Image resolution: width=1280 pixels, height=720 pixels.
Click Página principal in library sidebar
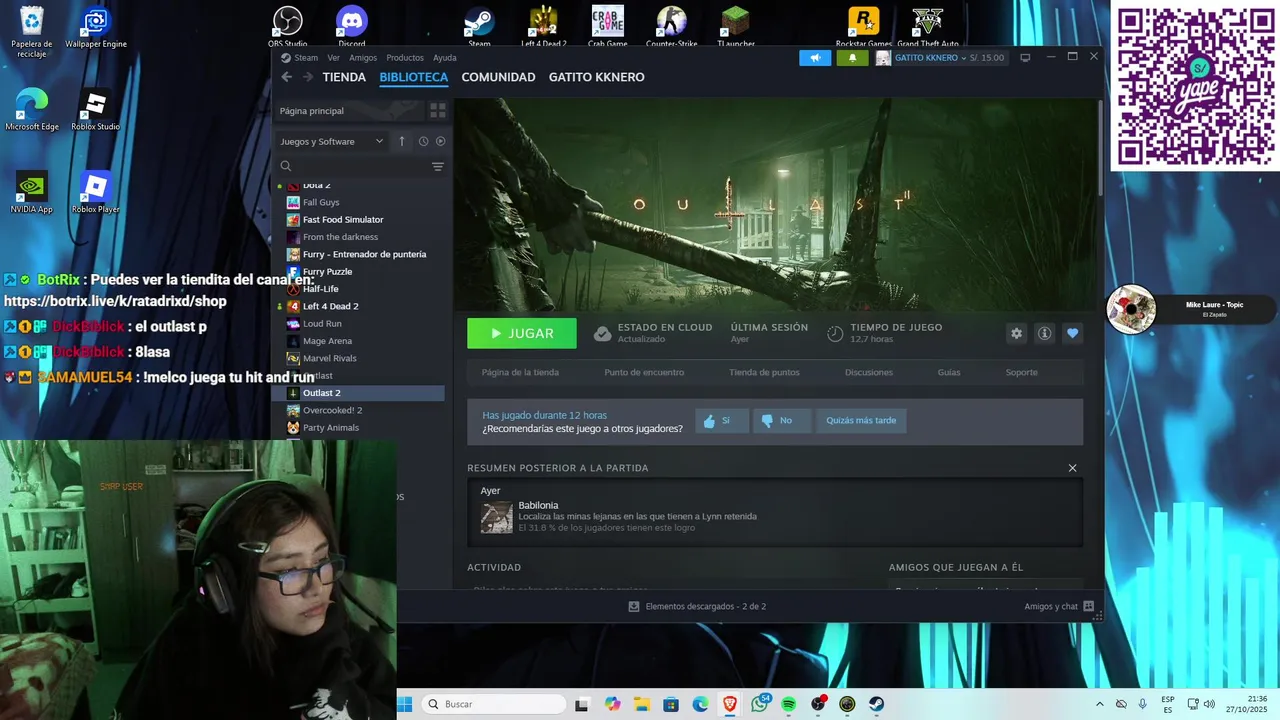tap(348, 111)
